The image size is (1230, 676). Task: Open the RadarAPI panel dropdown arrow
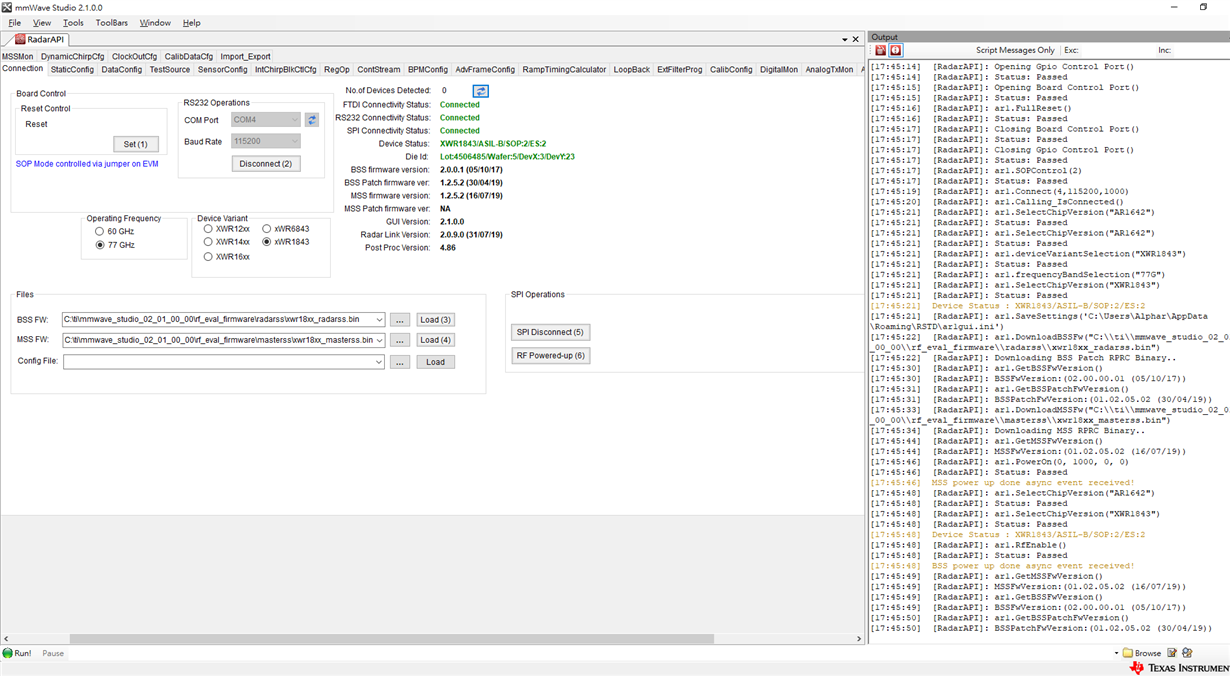845,40
